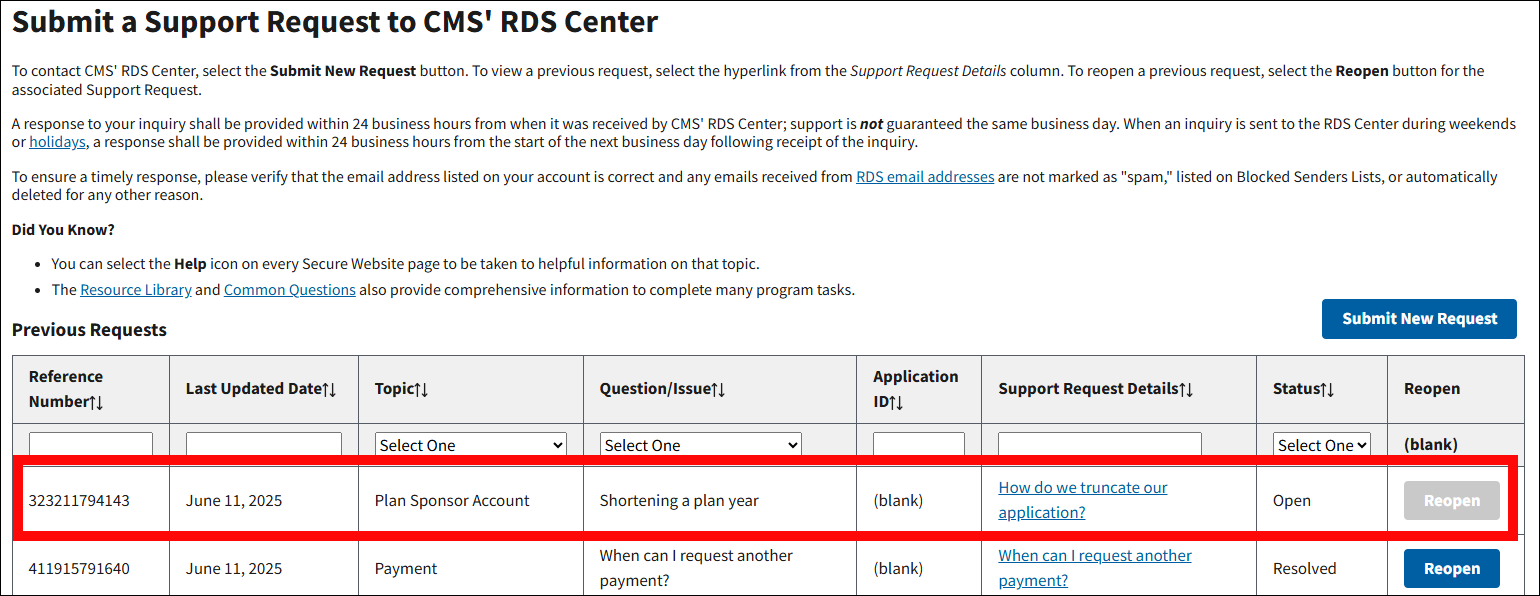Sort table by Last Updated Date
Screen dimensions: 1540x596
point(329,389)
